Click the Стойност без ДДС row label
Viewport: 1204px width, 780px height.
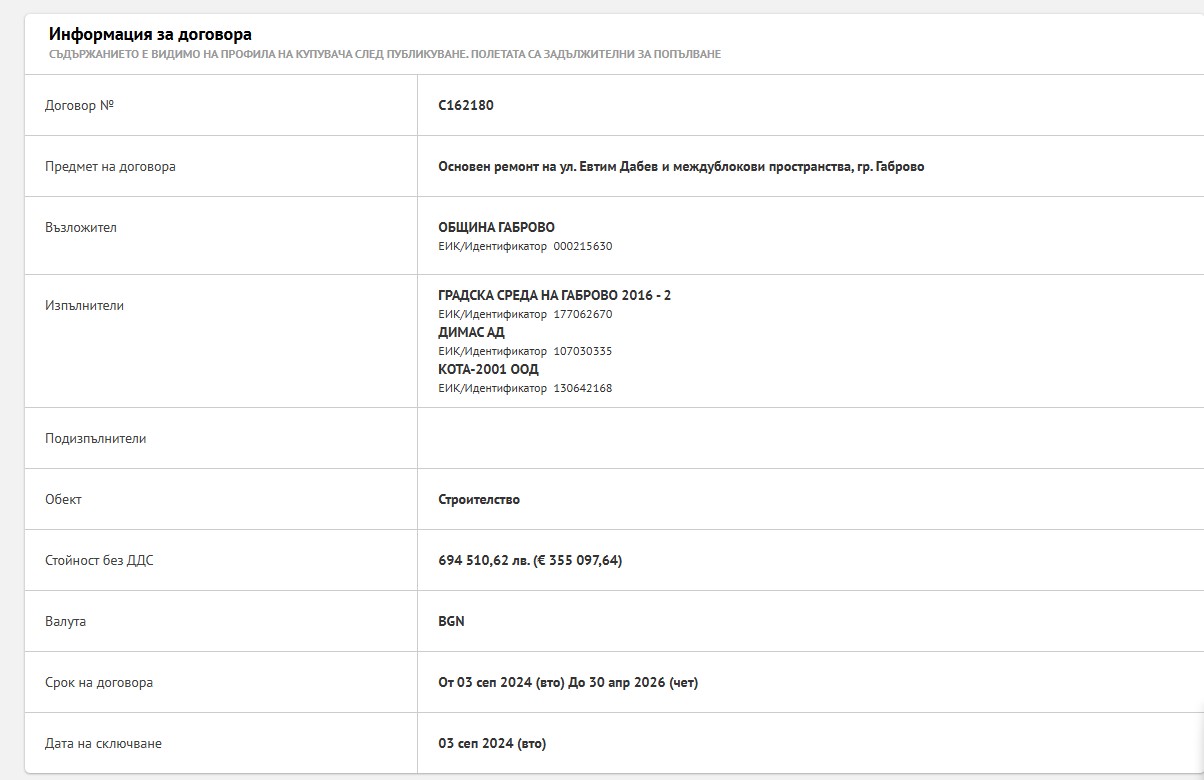(x=99, y=560)
